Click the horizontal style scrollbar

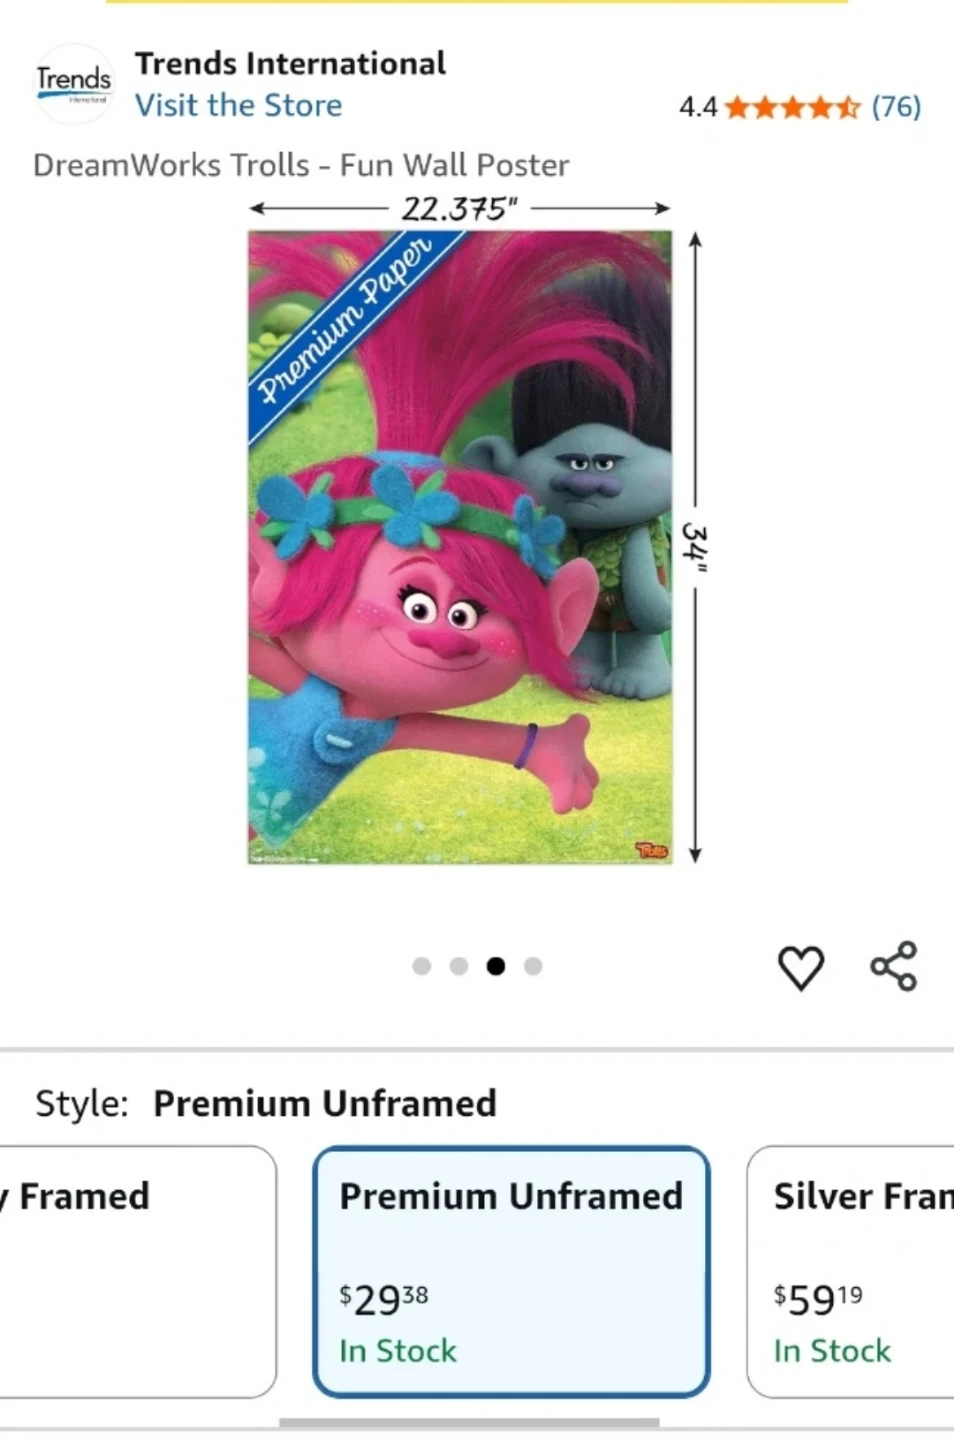[469, 1422]
